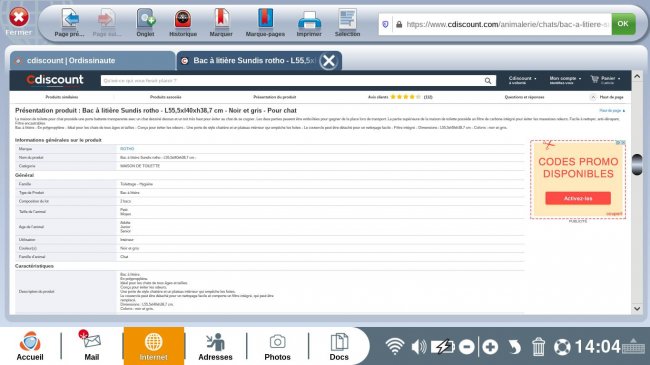Screen dimensions: 650x365
Task: Zoom in with the plus icon
Action: click(x=490, y=347)
